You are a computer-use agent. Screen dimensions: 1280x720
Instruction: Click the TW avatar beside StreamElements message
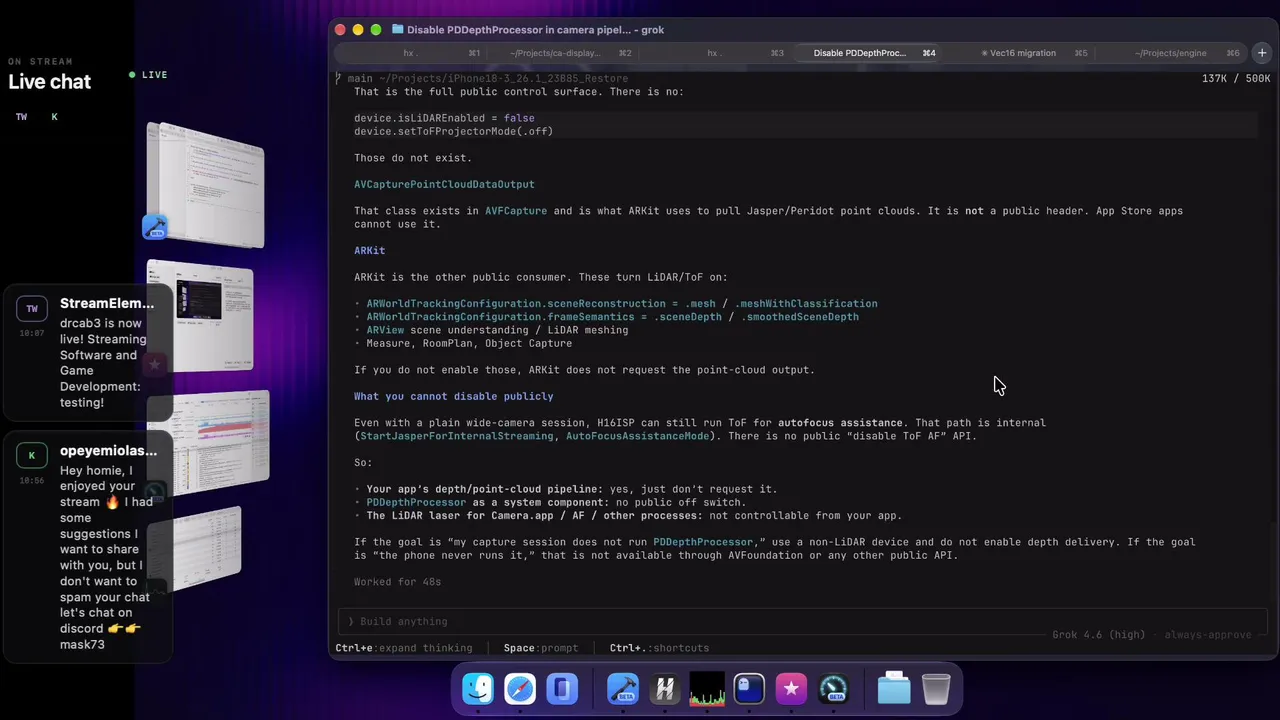click(32, 309)
